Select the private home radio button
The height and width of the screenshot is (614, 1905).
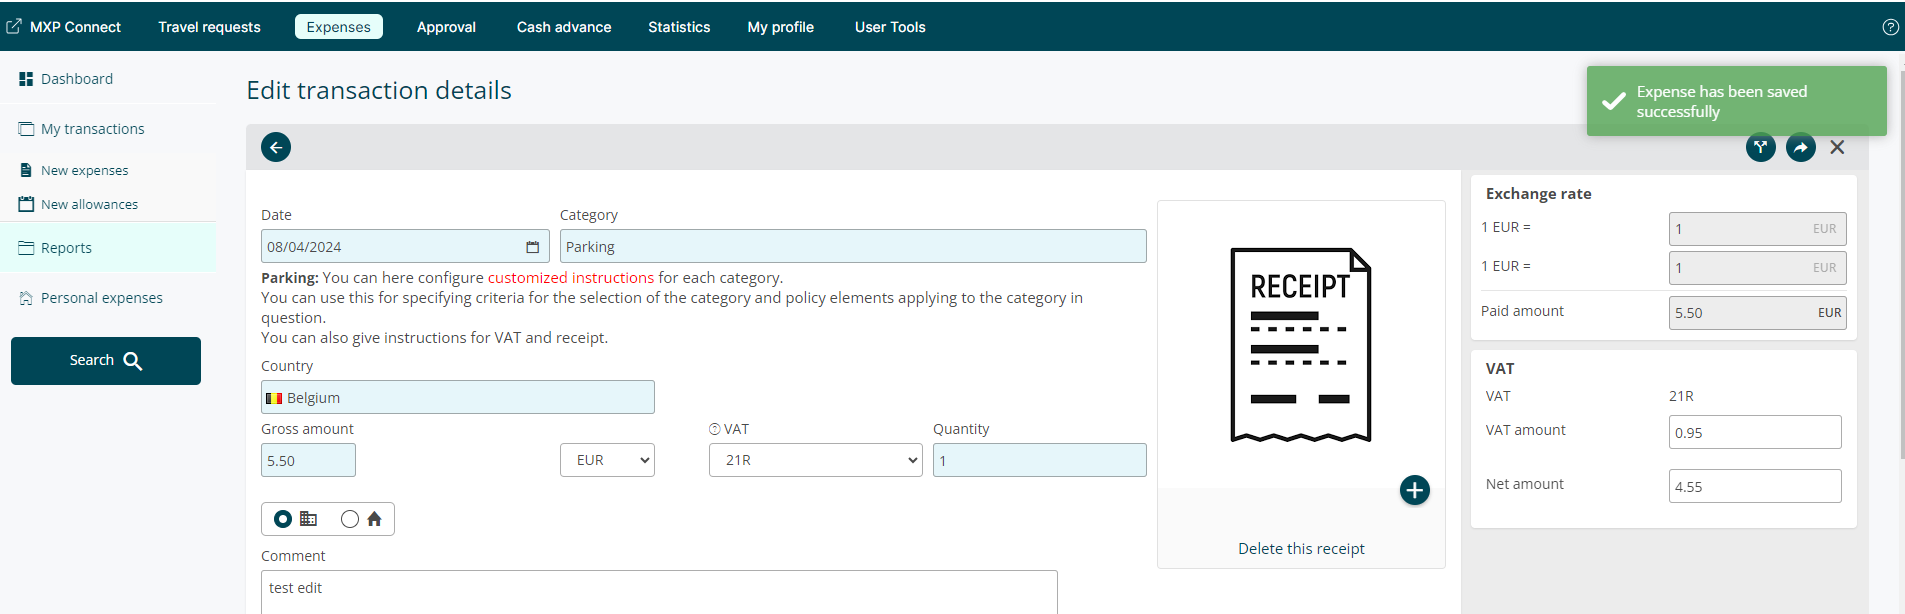coord(350,519)
